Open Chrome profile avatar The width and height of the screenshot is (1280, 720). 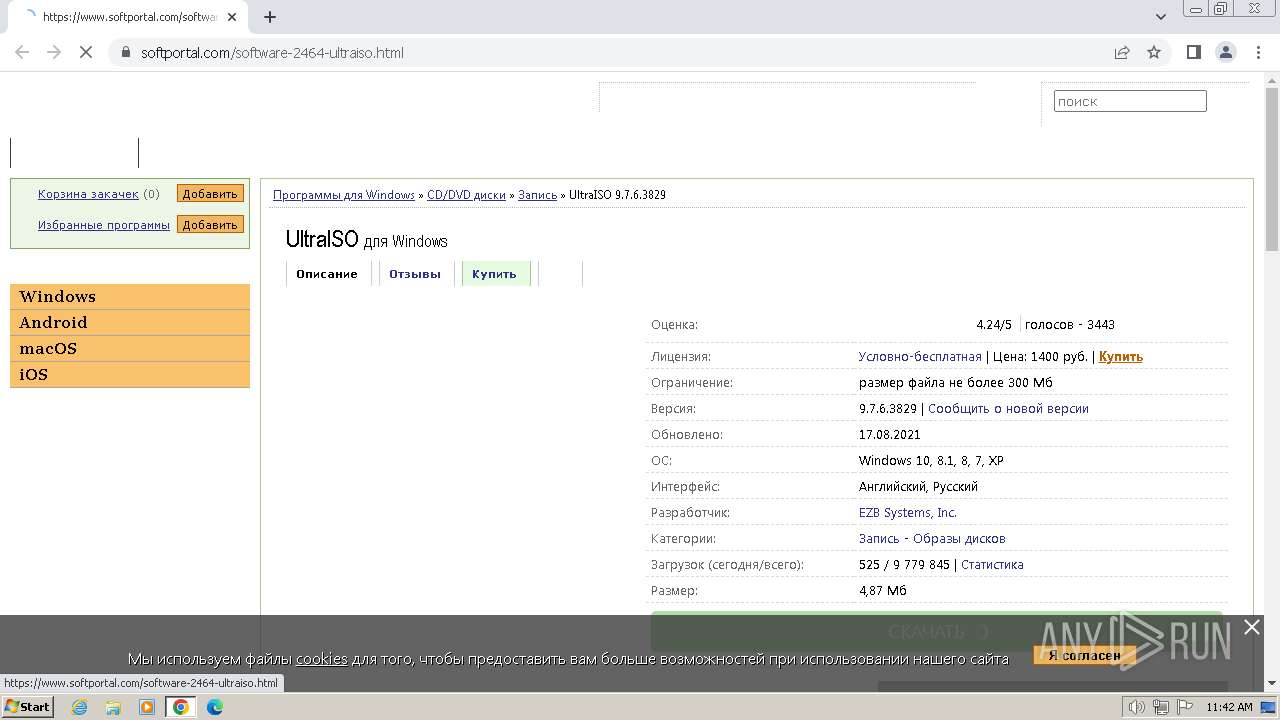(x=1225, y=52)
